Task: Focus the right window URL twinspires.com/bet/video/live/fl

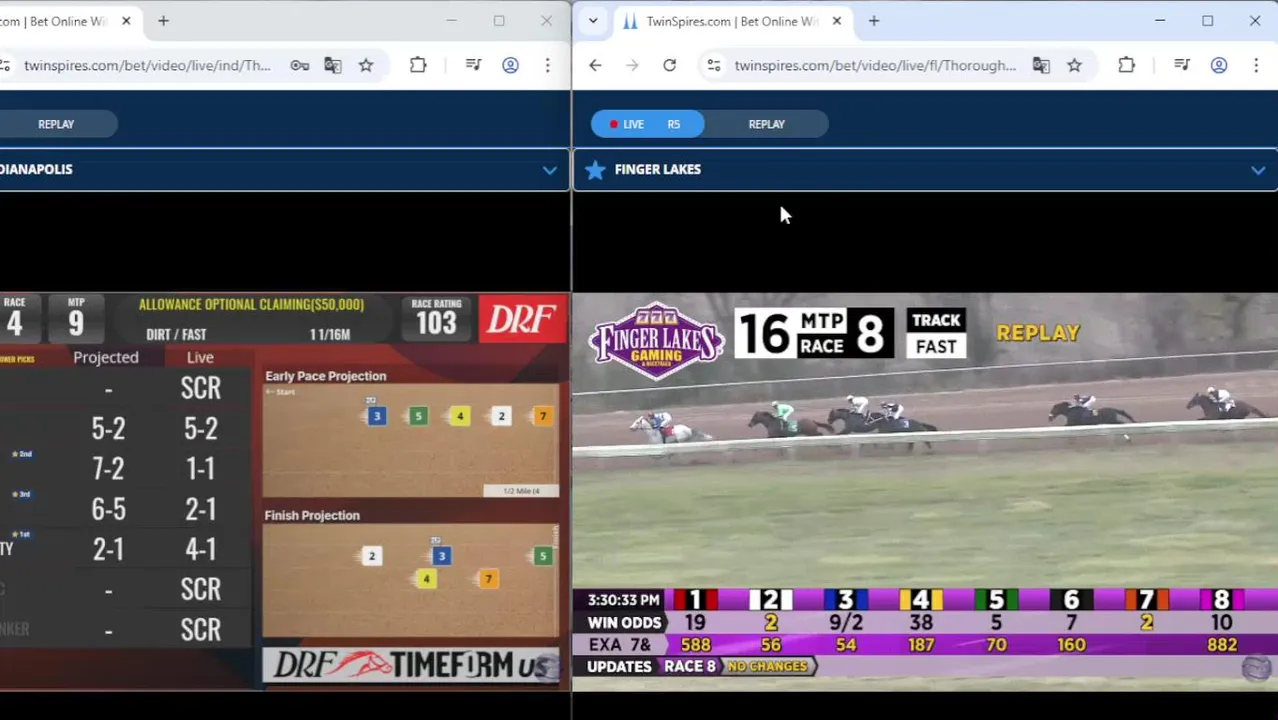Action: tap(875, 65)
